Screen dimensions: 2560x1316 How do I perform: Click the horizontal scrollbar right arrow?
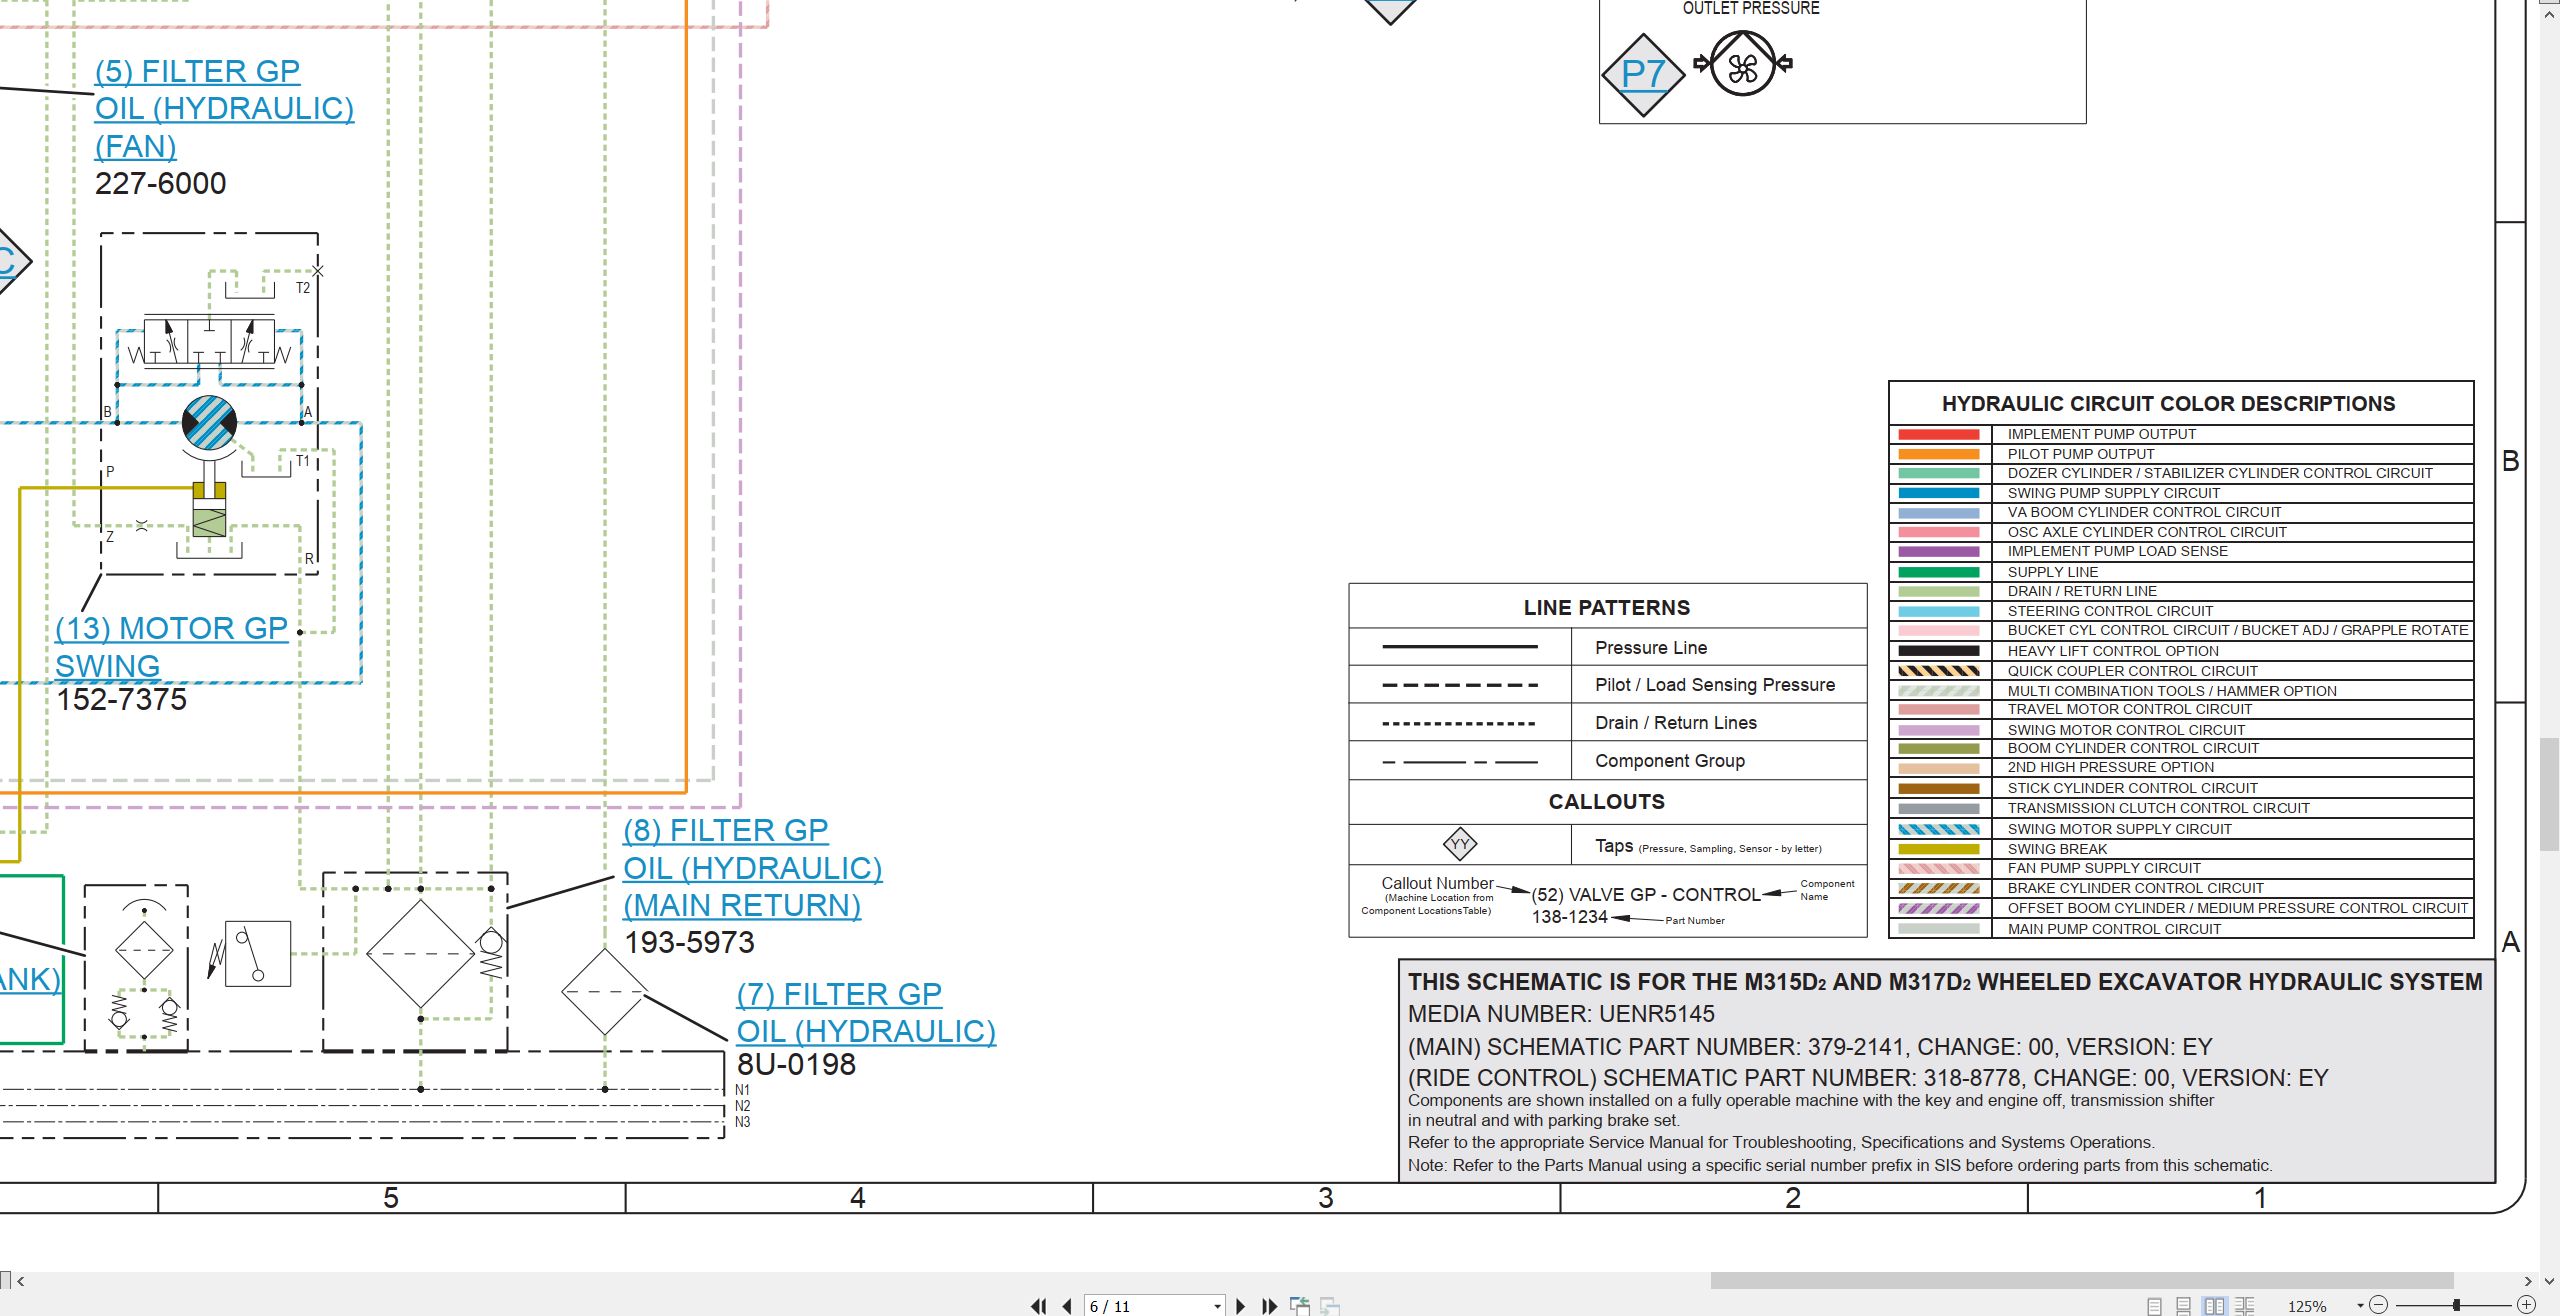point(2528,1280)
